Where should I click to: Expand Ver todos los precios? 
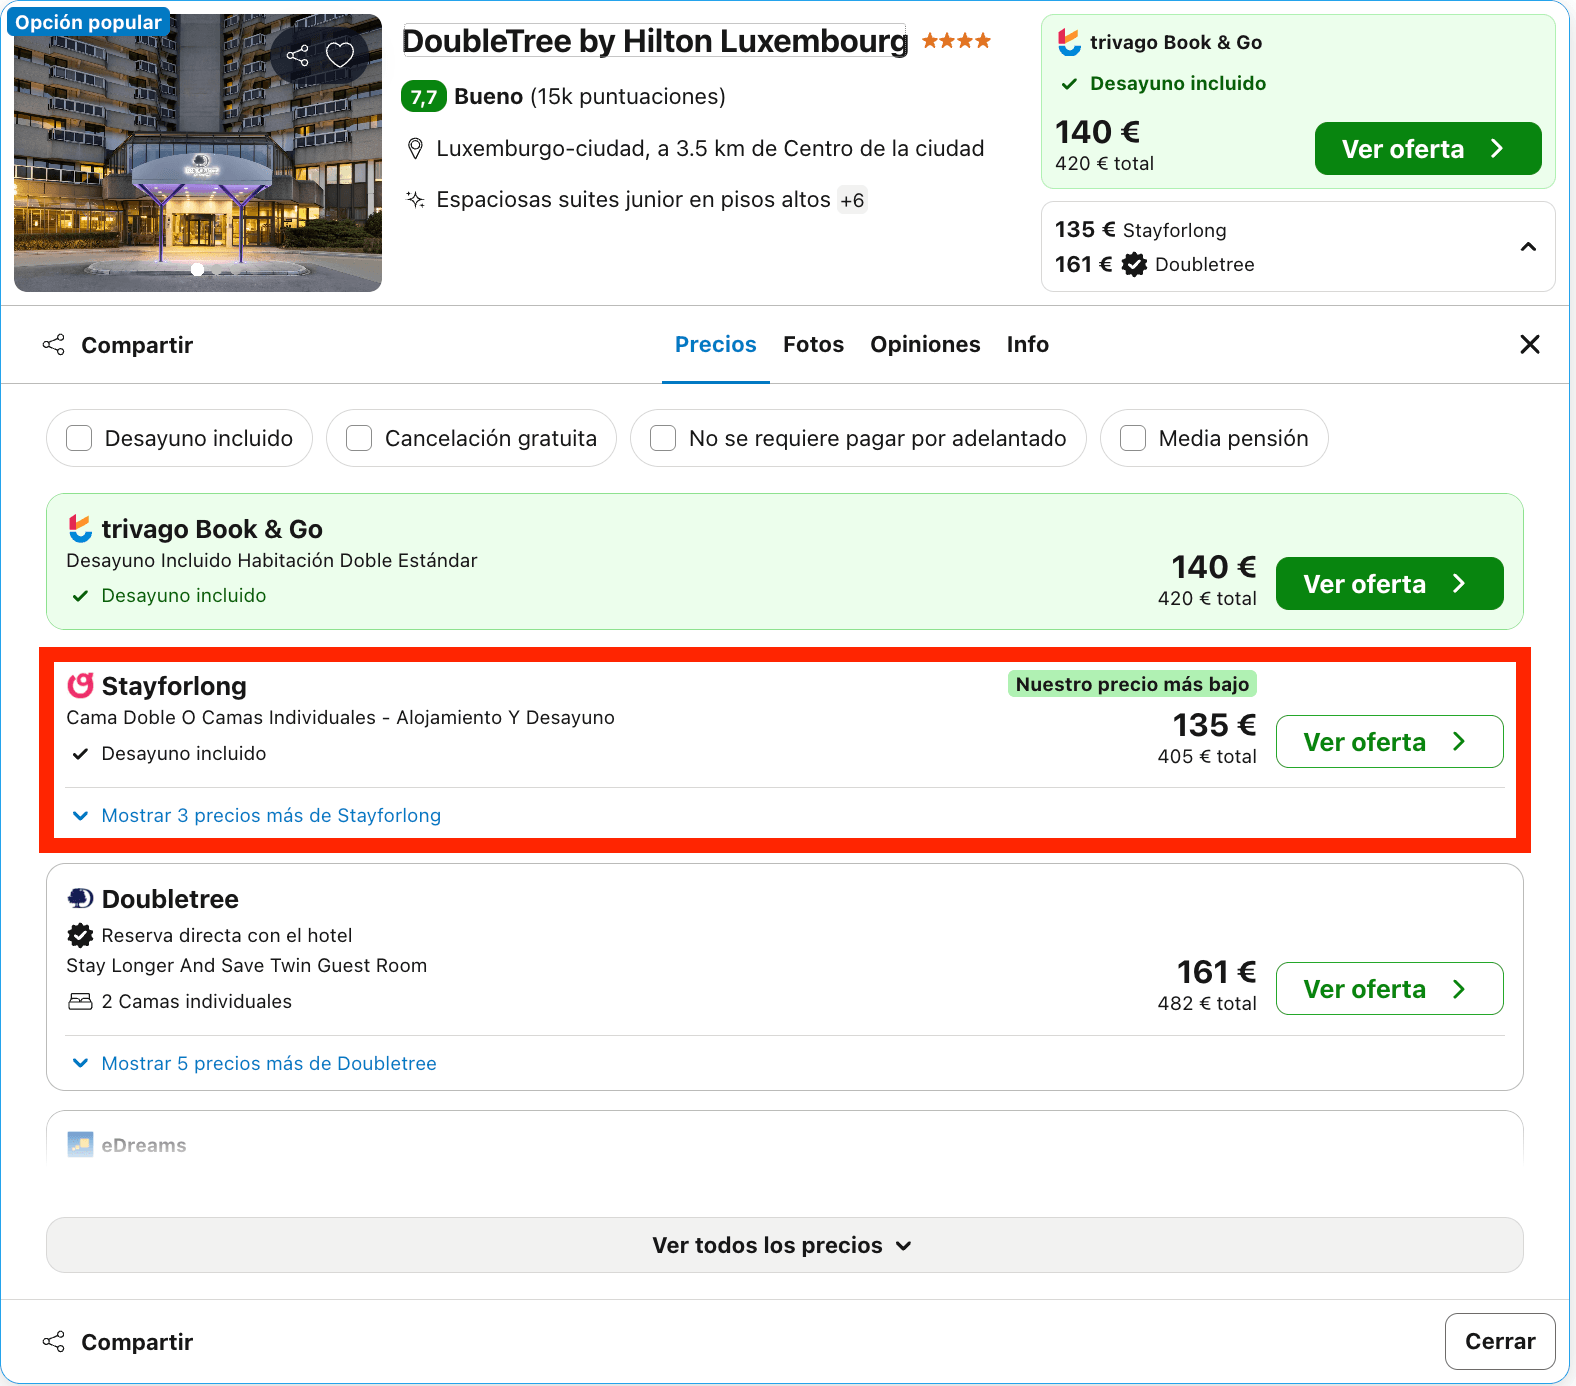tap(785, 1245)
